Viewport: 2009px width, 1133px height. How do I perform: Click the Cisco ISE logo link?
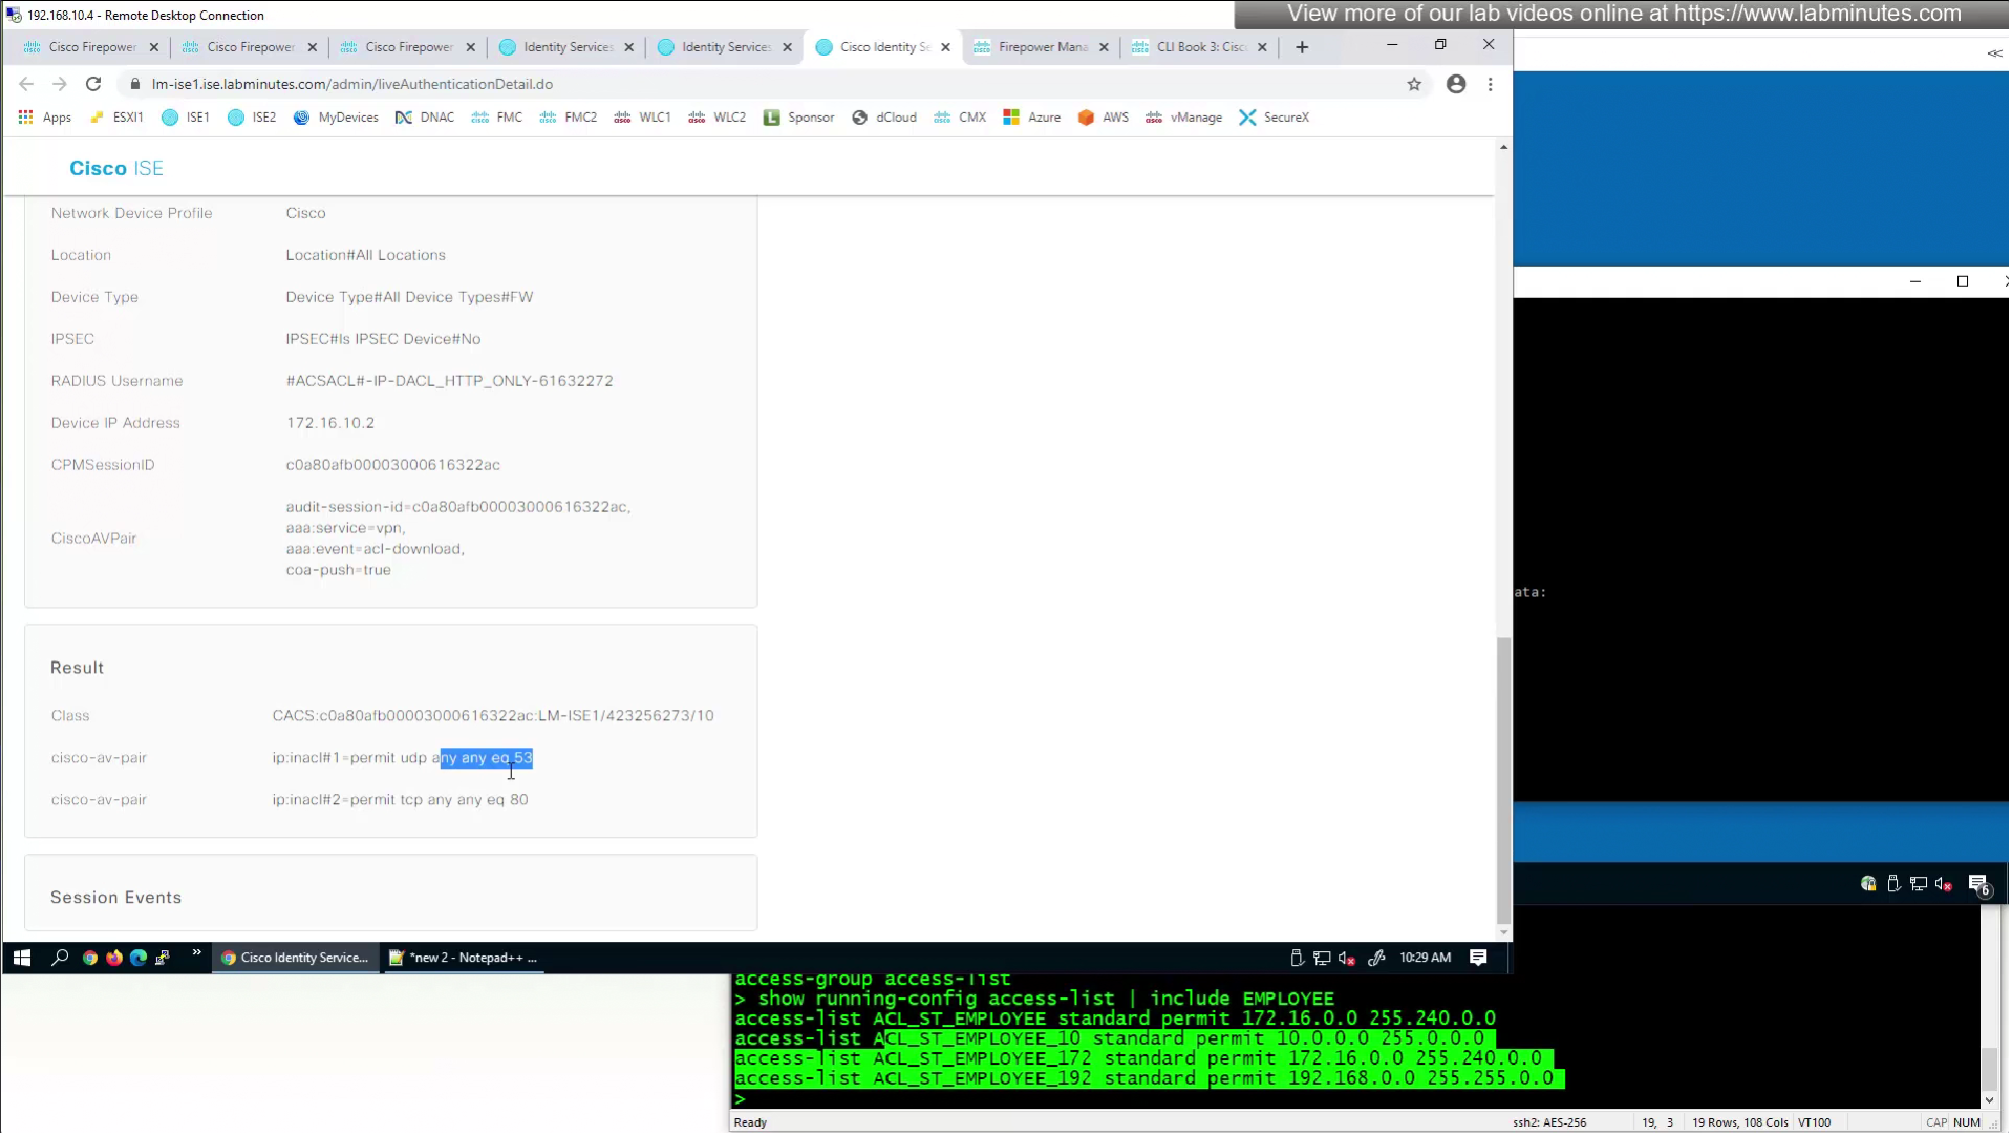pyautogui.click(x=116, y=168)
